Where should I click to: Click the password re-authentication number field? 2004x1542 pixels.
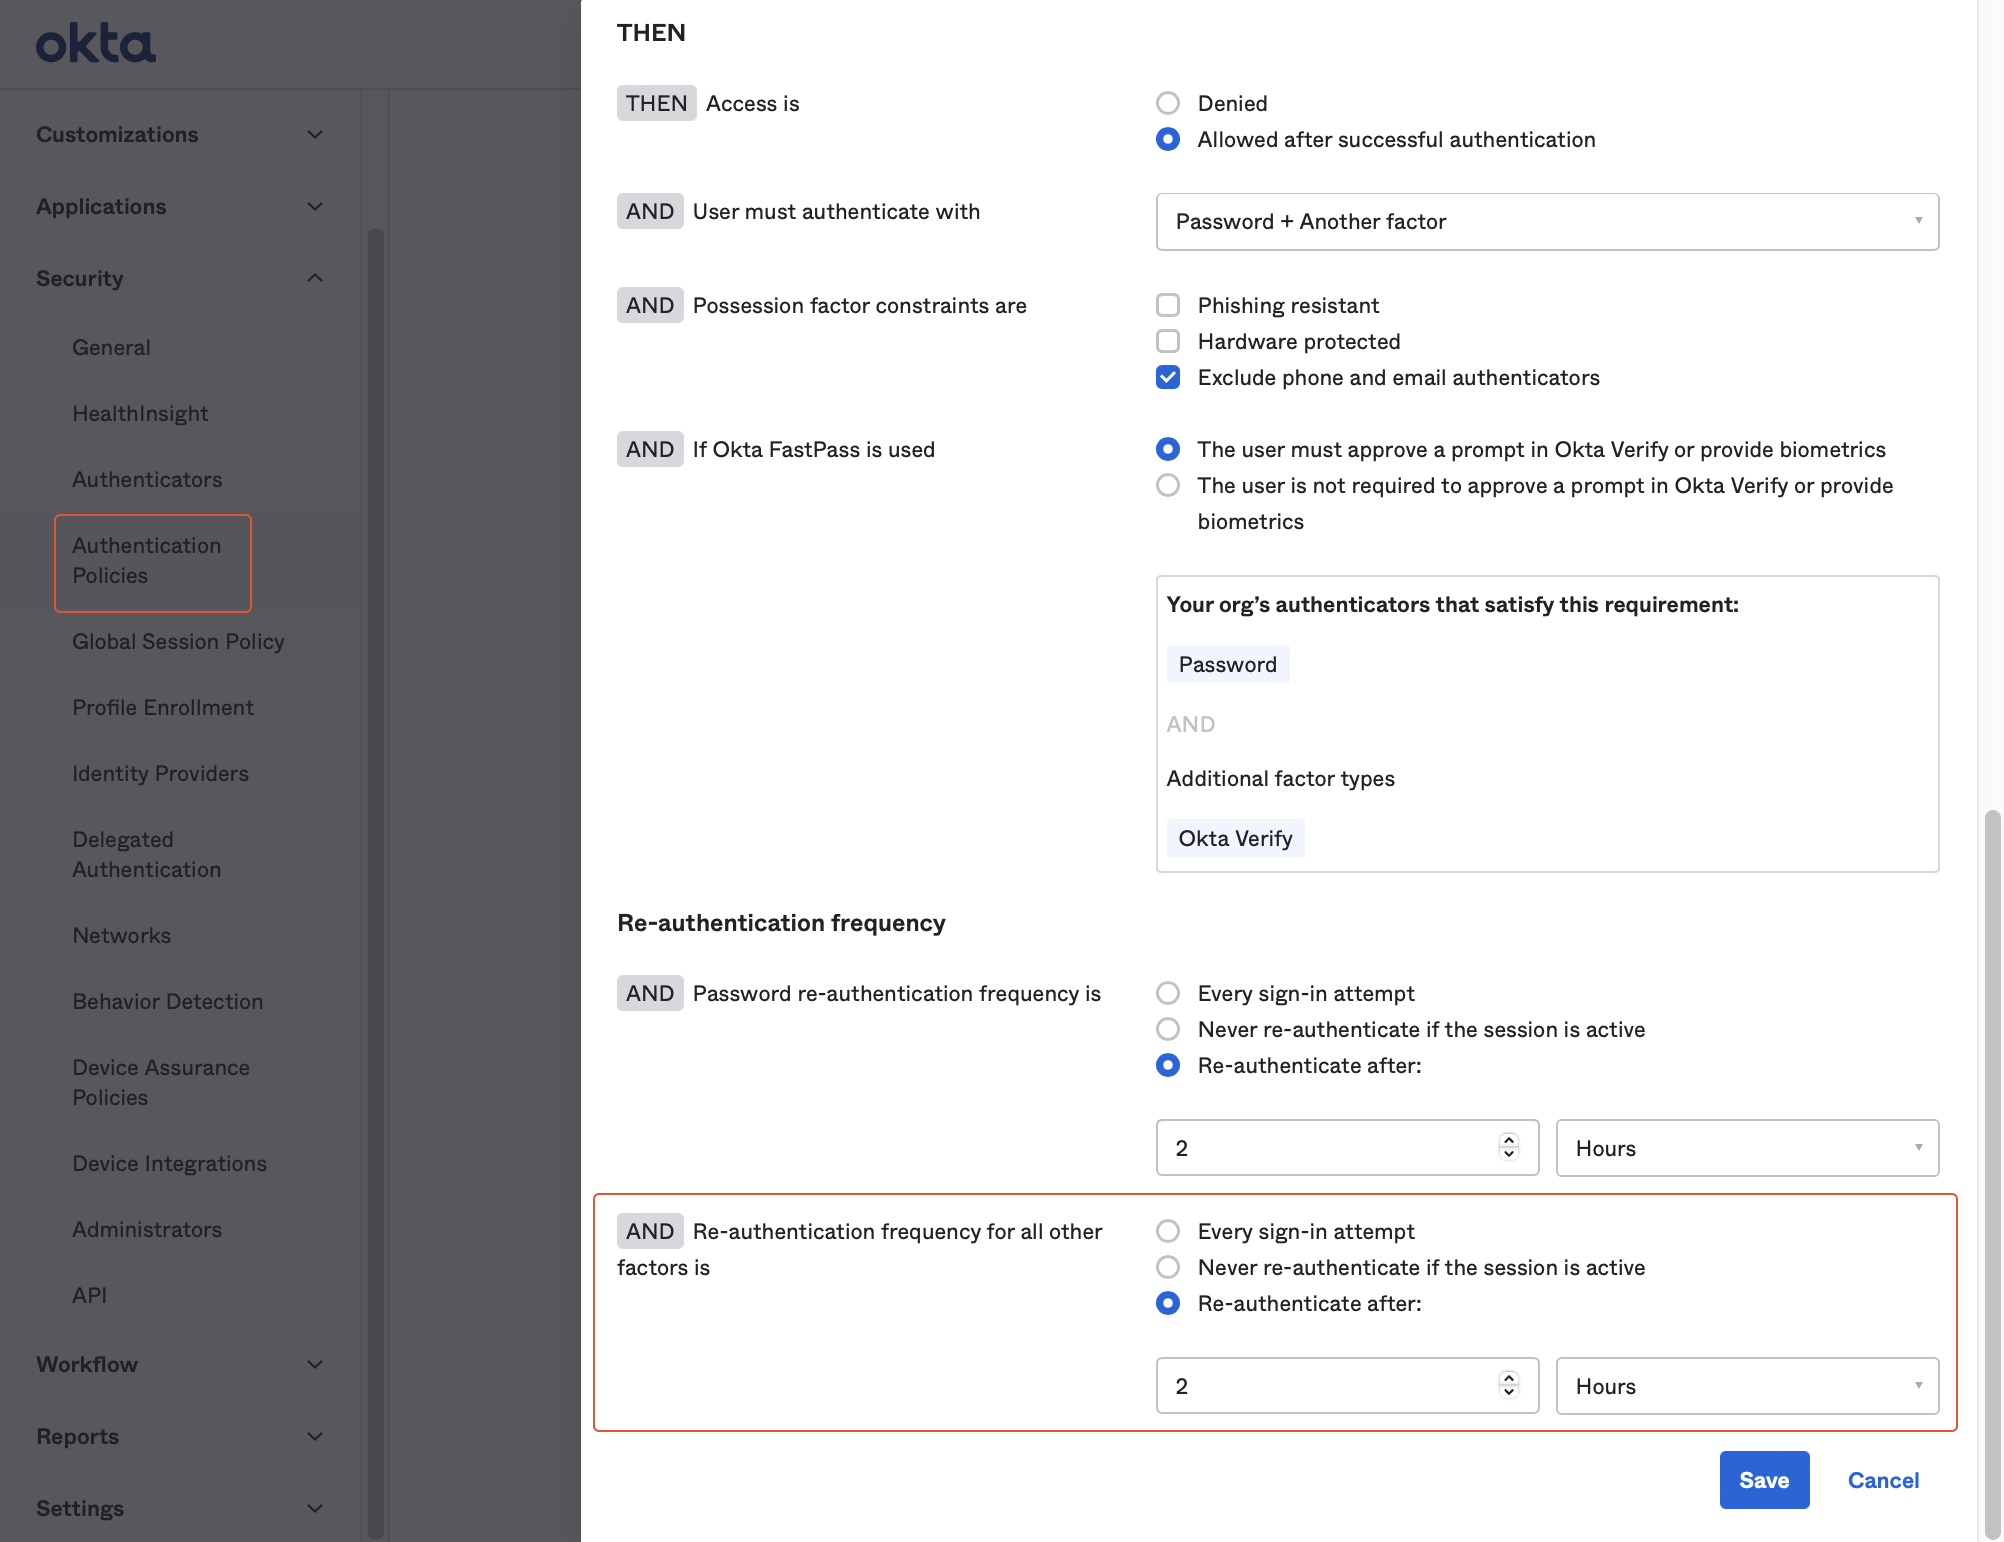click(x=1347, y=1147)
